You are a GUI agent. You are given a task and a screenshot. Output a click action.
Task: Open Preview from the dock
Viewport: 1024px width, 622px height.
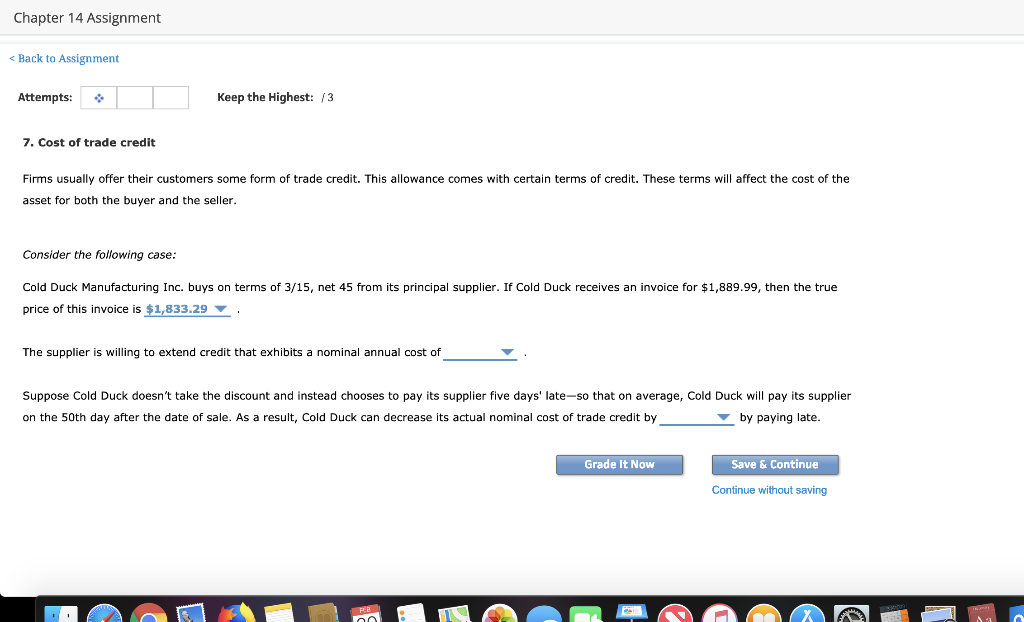click(x=939, y=614)
